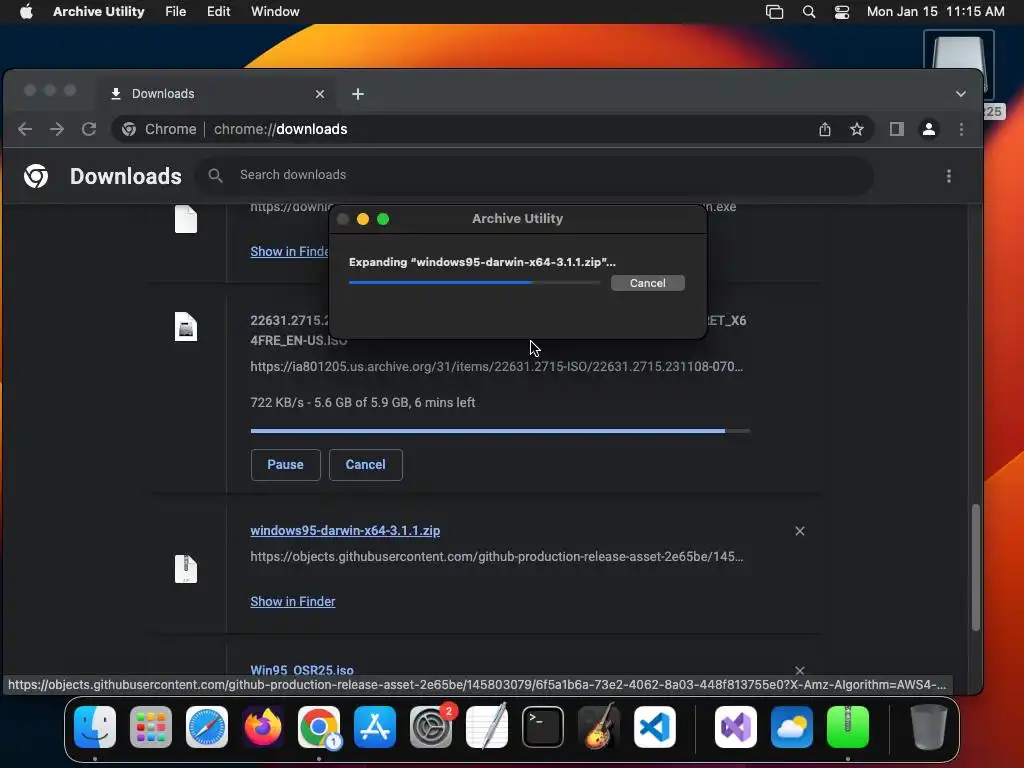
Task: Open System Settings from the Dock
Action: 431,727
